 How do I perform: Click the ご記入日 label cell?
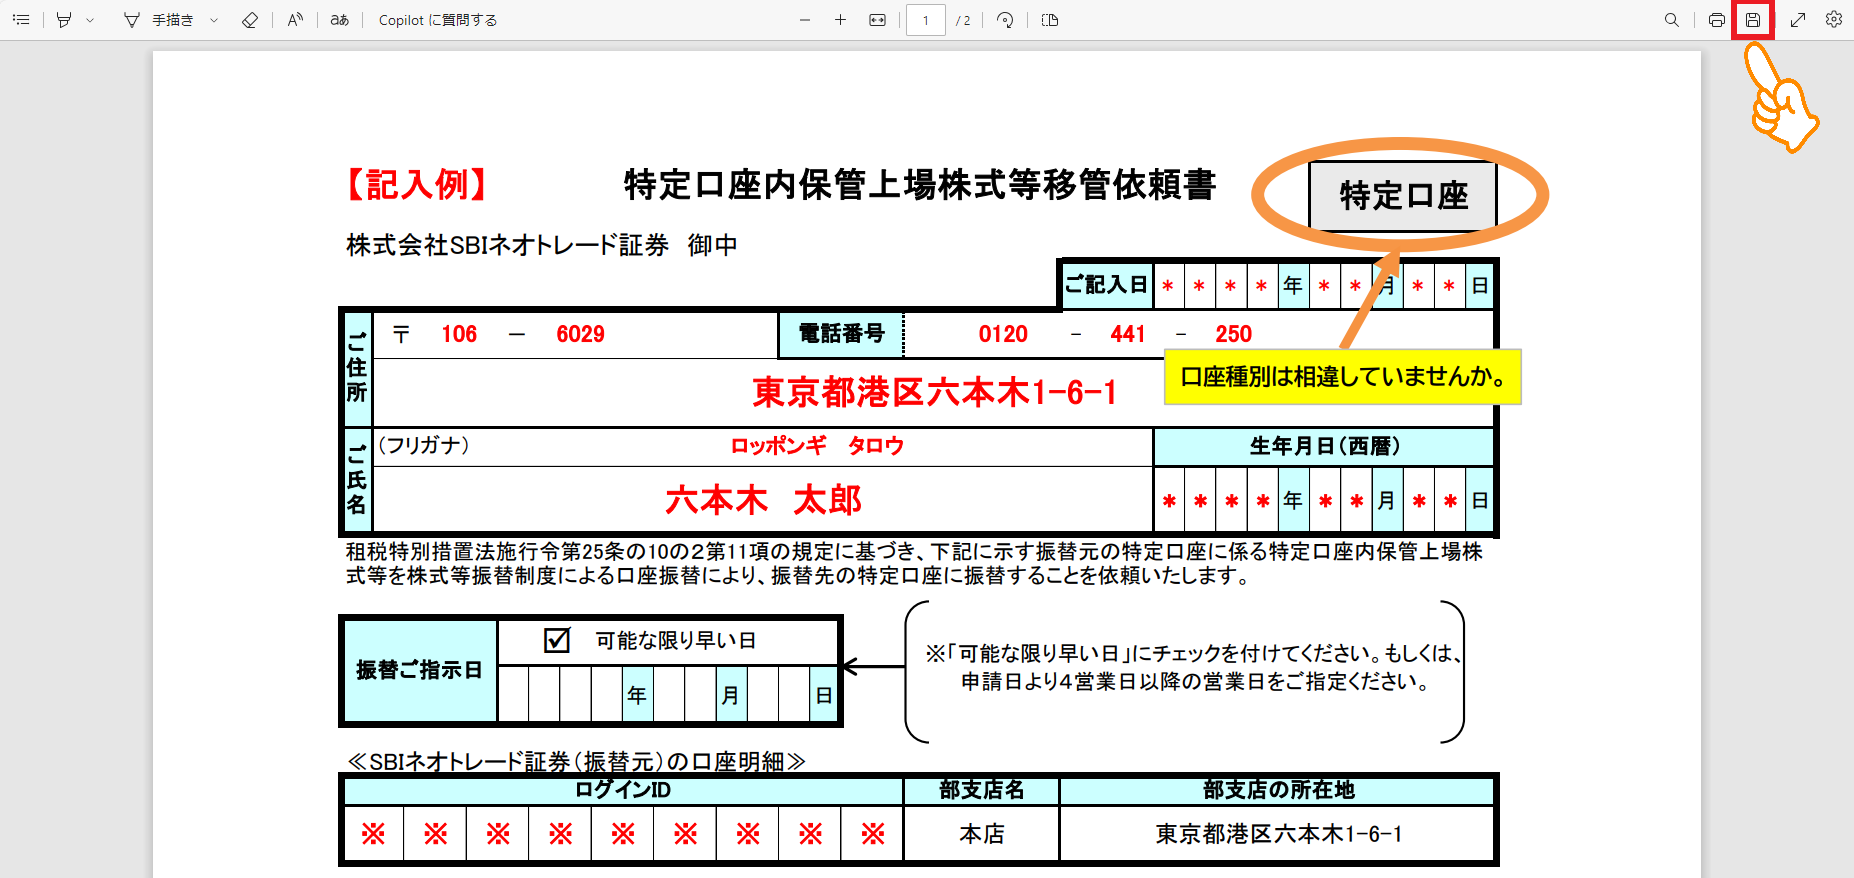(1106, 285)
